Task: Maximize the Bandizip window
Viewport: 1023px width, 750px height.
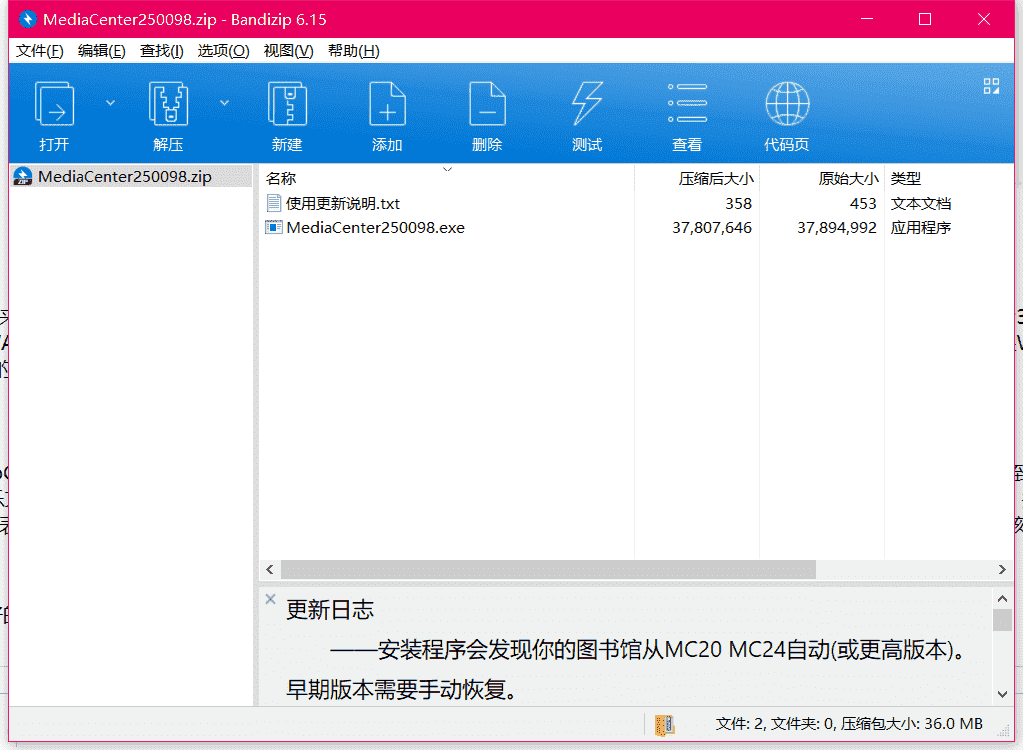Action: click(x=925, y=19)
